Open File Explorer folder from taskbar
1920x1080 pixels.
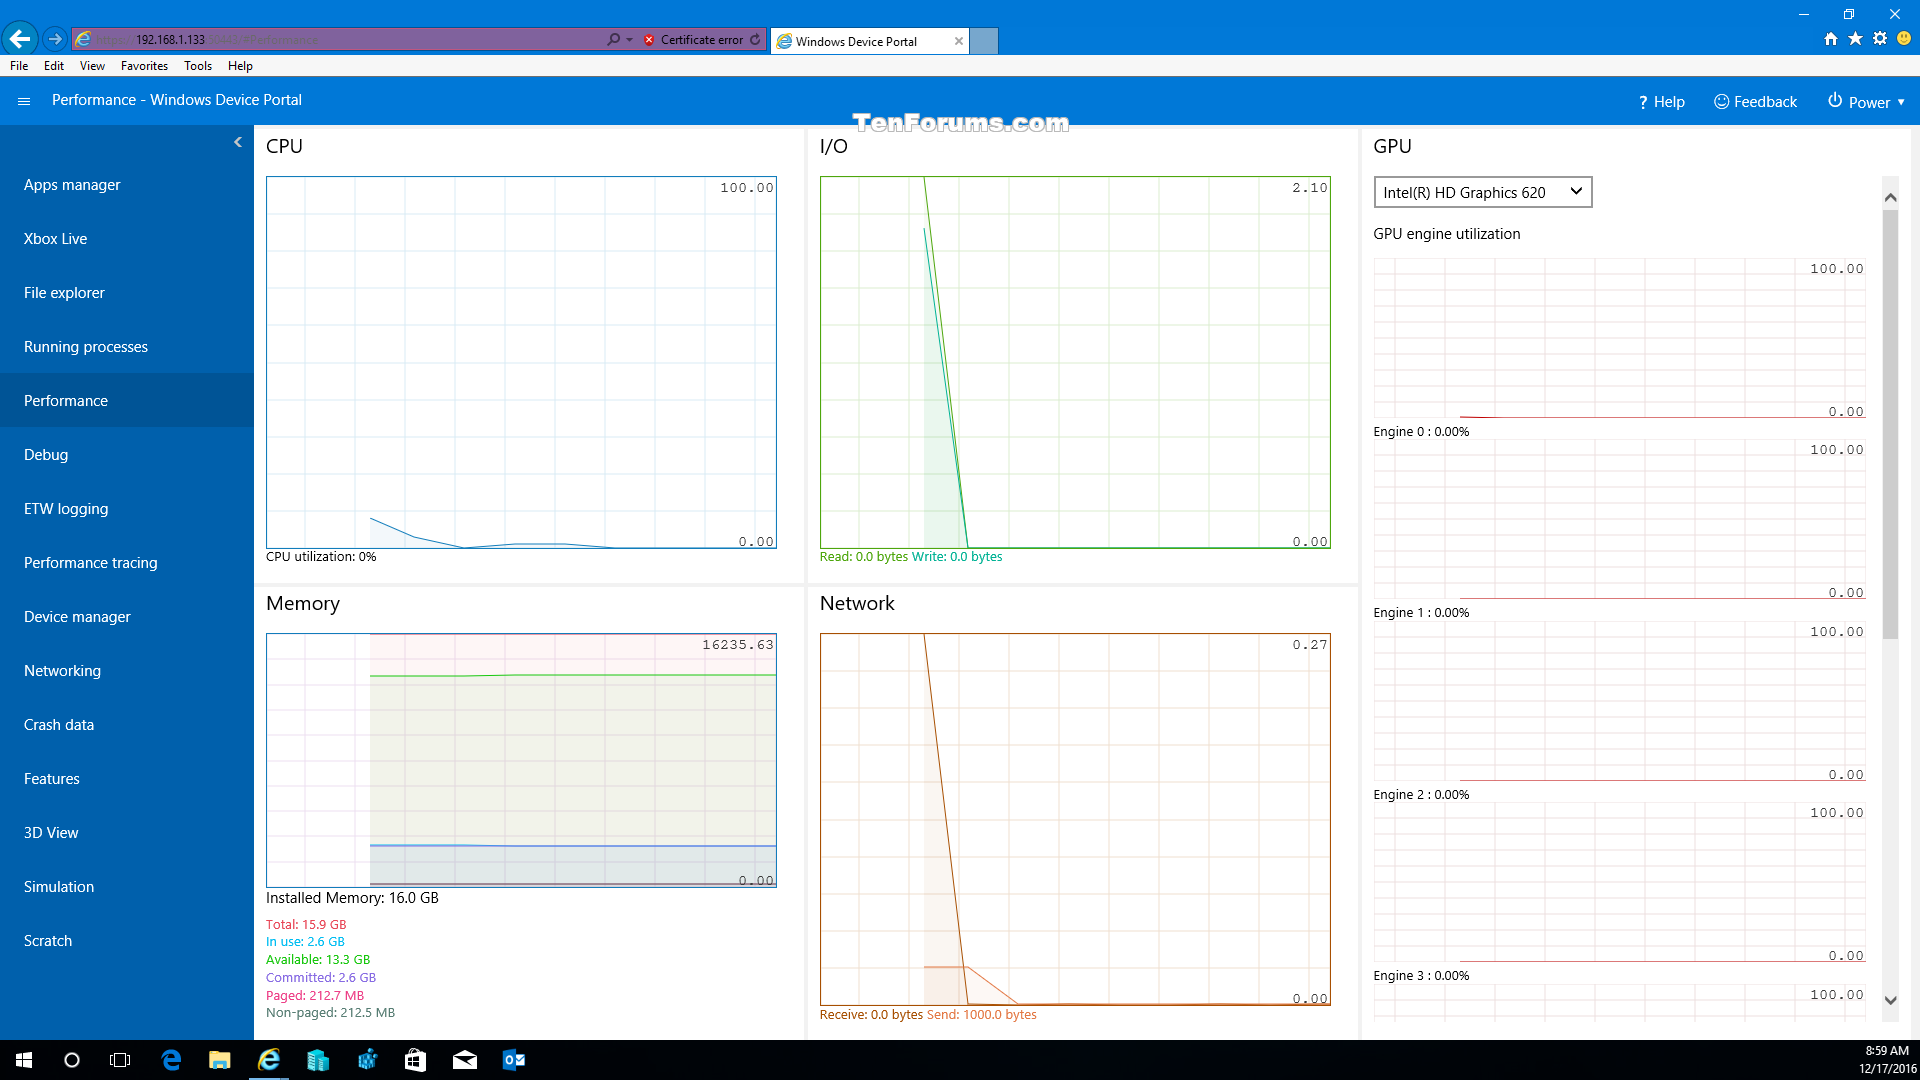[220, 1060]
